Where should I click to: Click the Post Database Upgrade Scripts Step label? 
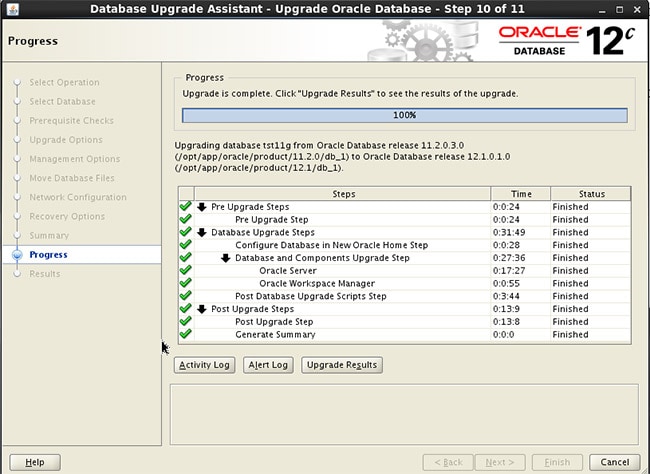pyautogui.click(x=310, y=297)
